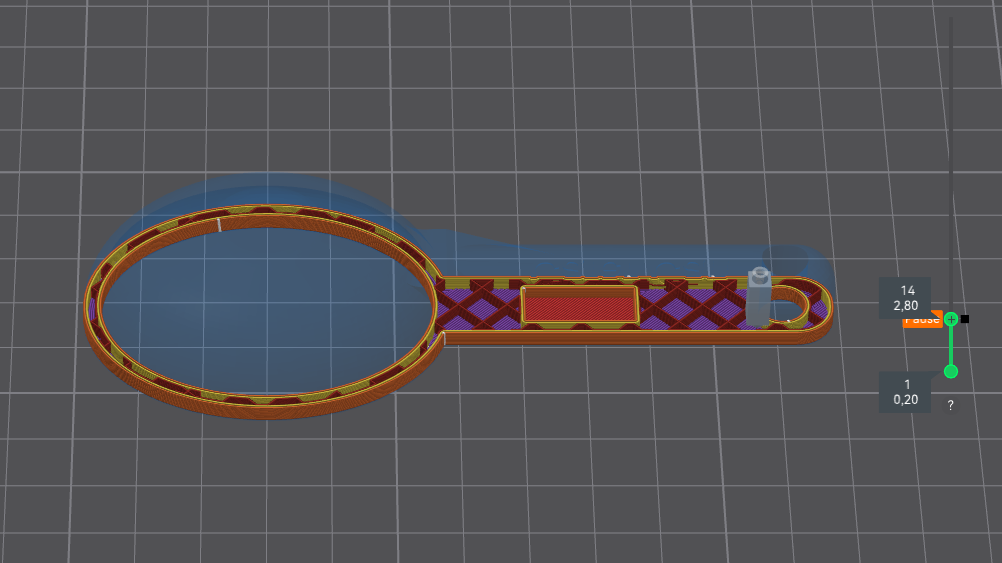The width and height of the screenshot is (1002, 563).
Task: Select the gray cylinder object on model
Action: [x=759, y=297]
